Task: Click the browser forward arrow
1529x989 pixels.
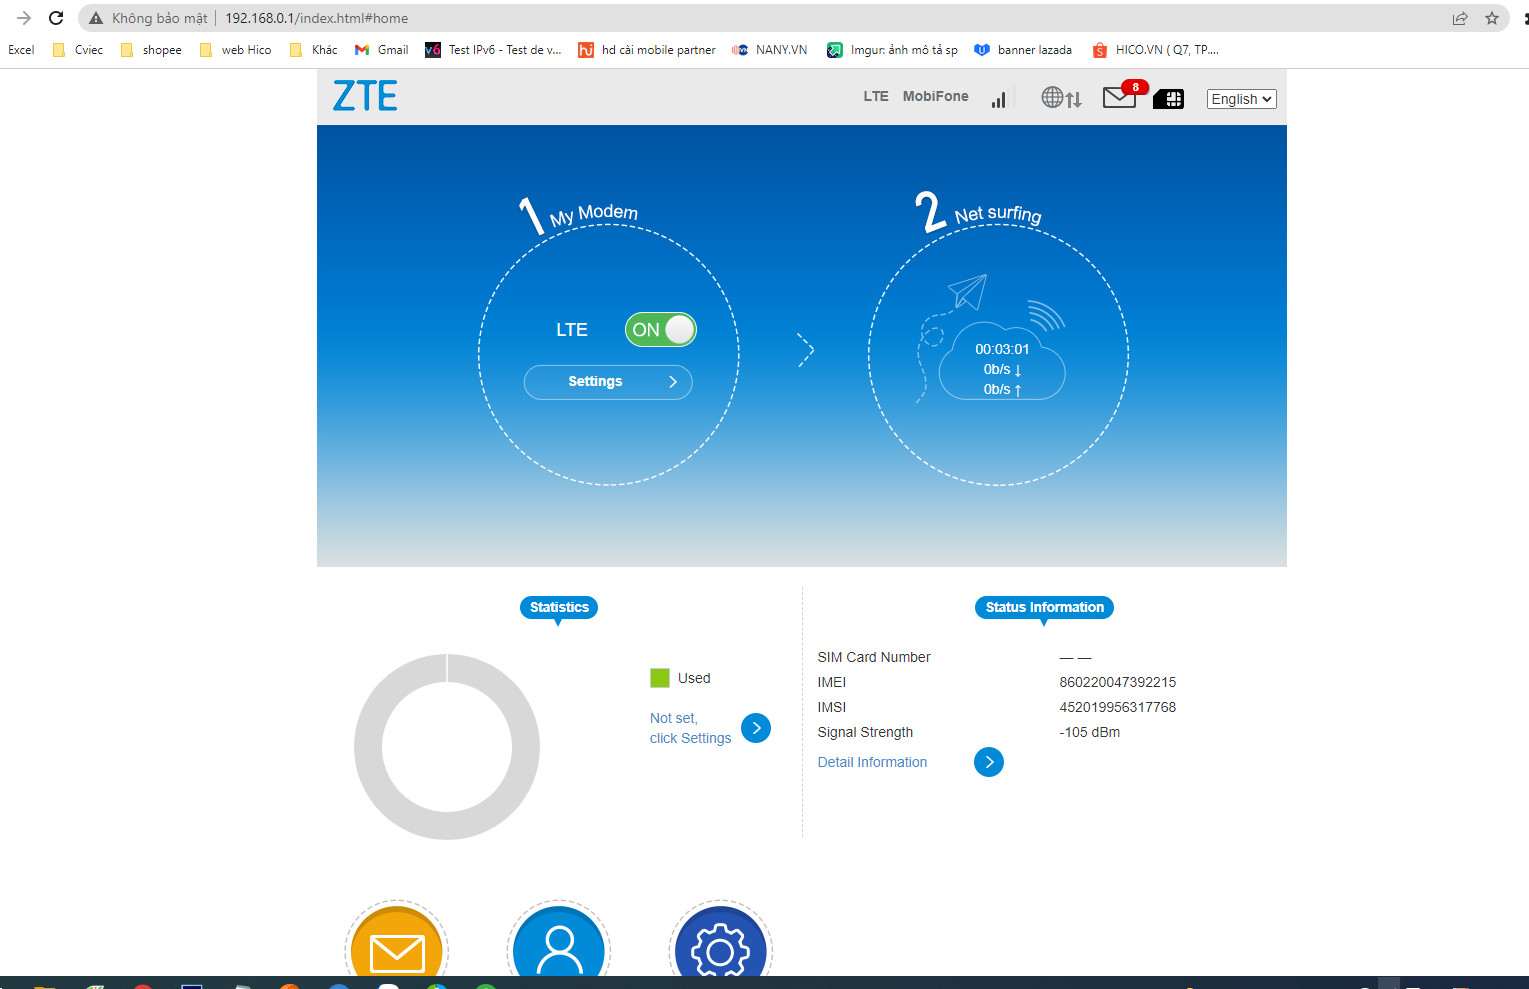Action: (24, 18)
